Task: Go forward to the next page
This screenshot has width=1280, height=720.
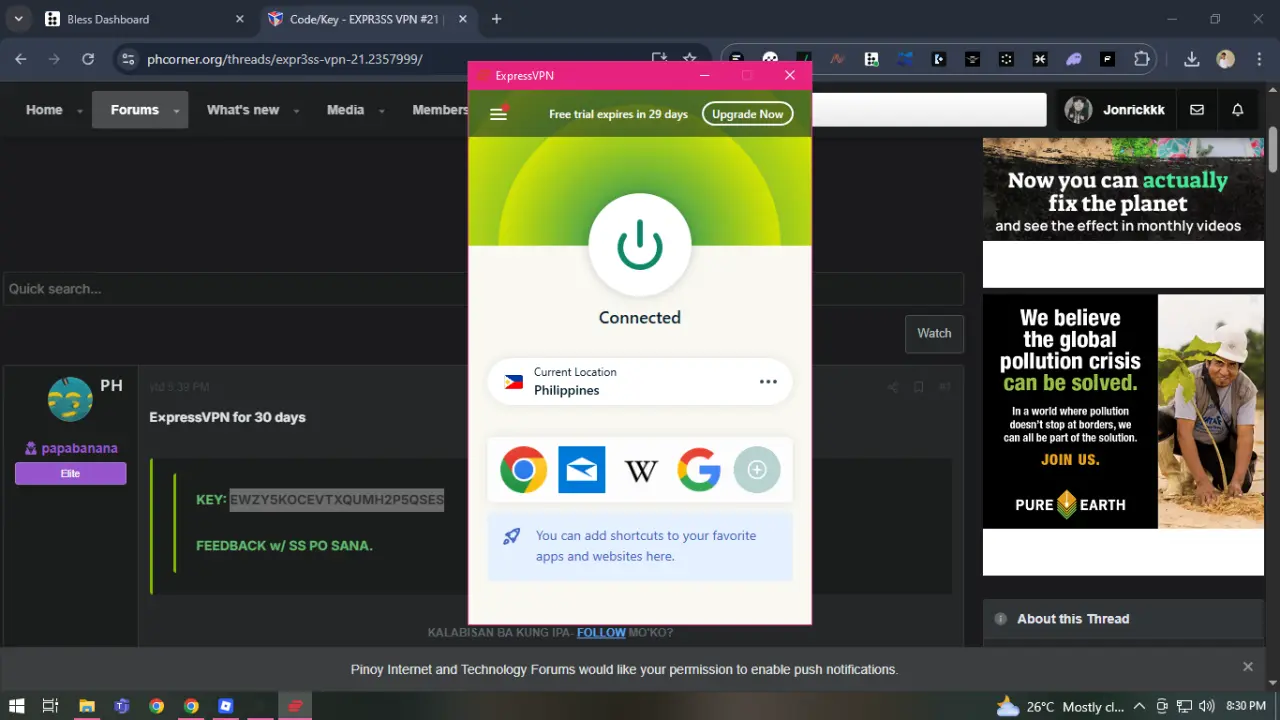Action: click(54, 59)
